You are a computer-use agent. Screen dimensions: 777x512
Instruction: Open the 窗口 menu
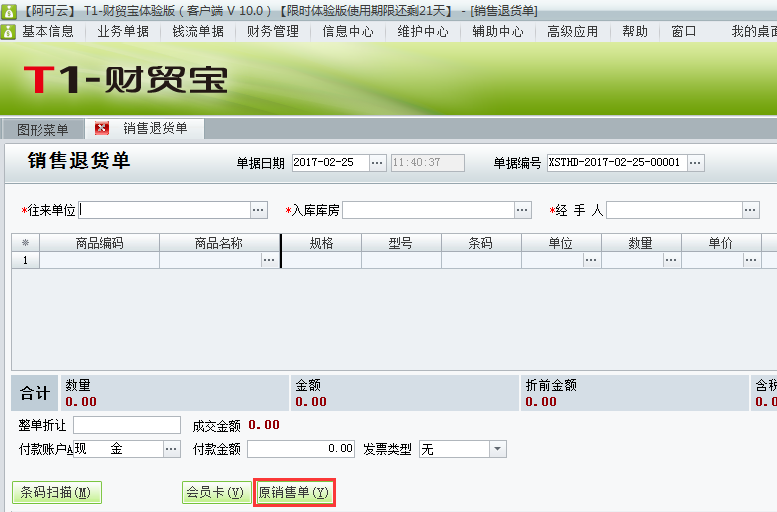(x=684, y=32)
